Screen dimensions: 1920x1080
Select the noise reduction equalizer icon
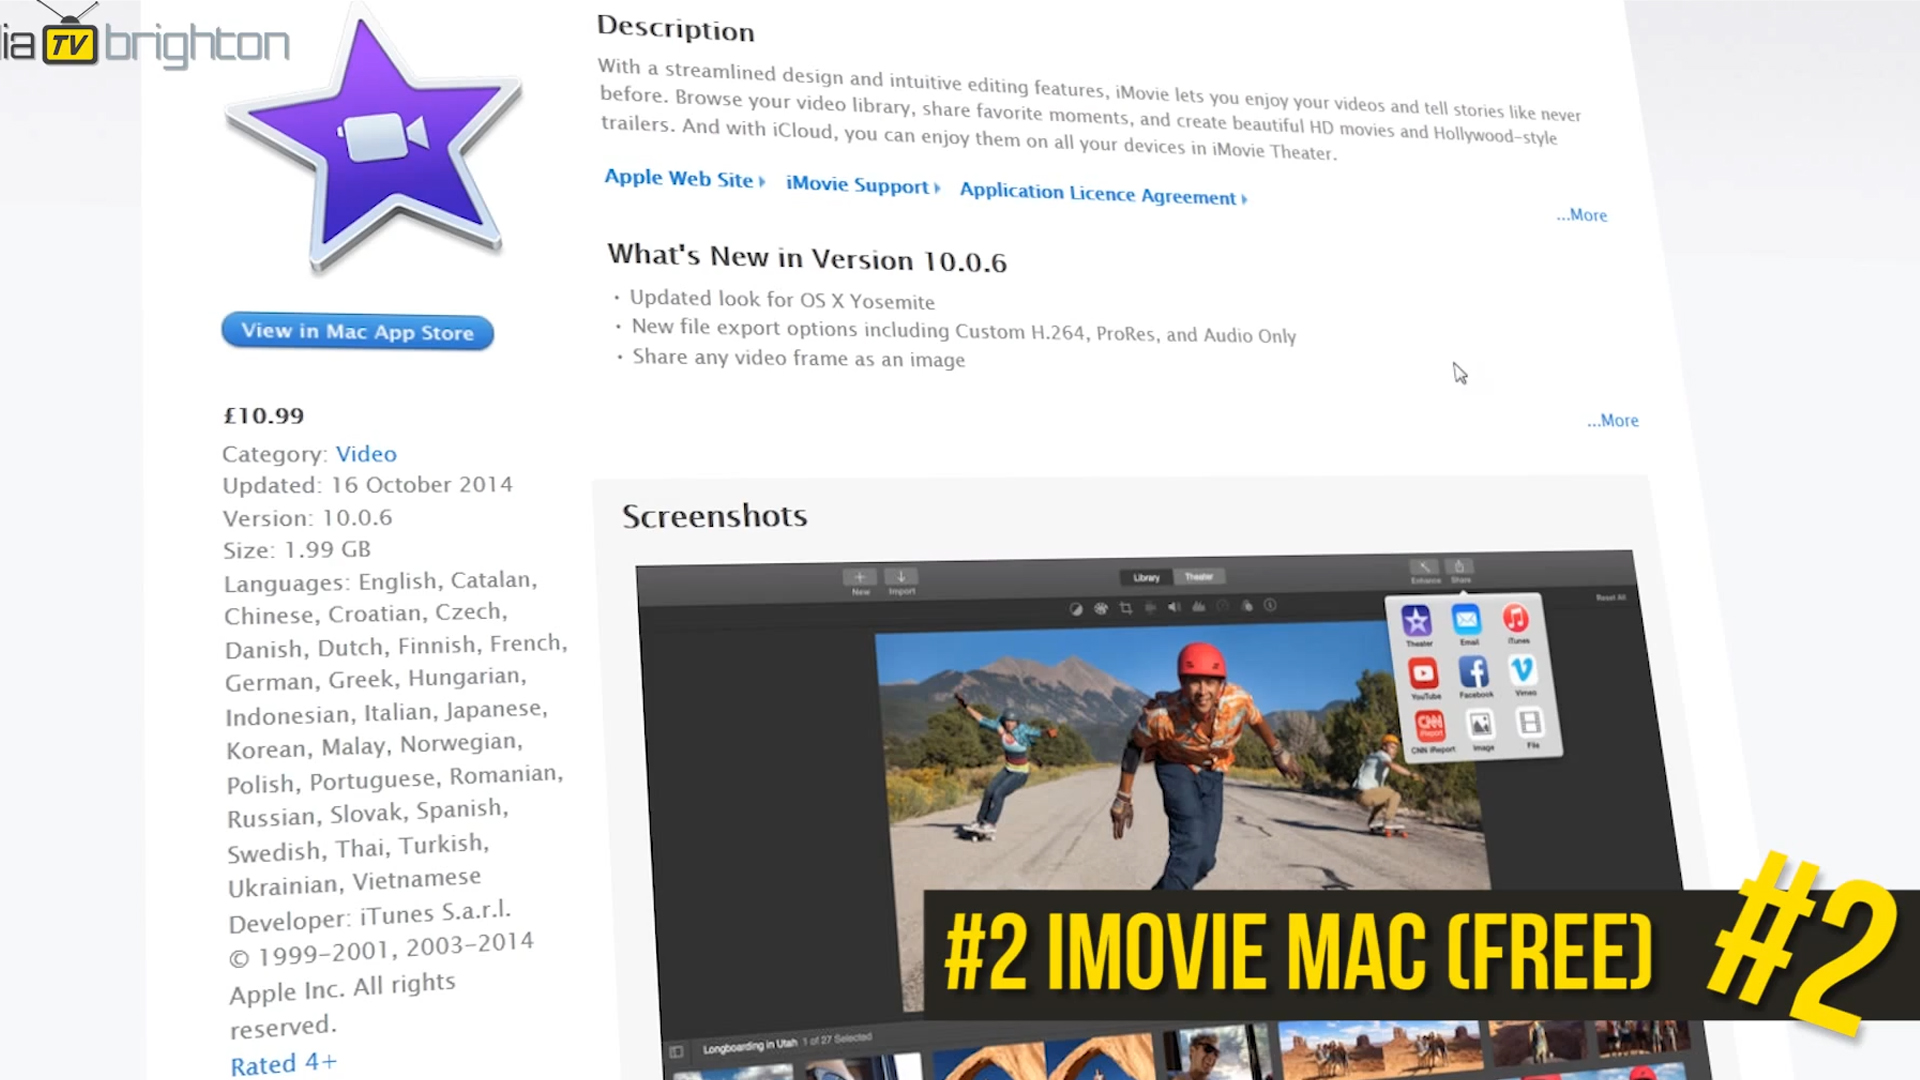pos(1198,606)
